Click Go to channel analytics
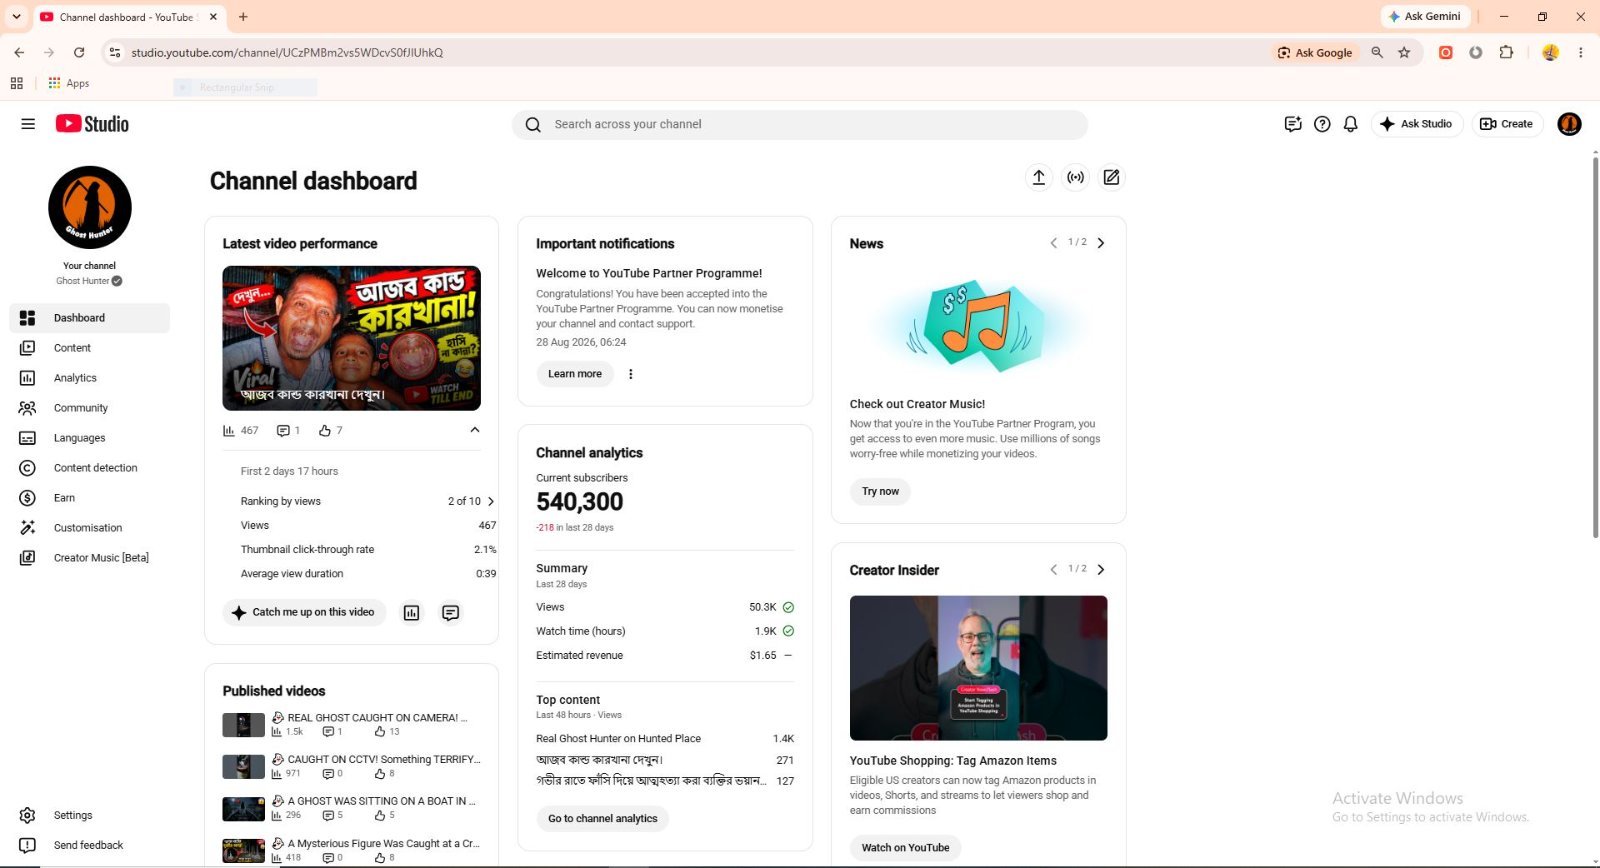This screenshot has height=868, width=1600. pyautogui.click(x=603, y=818)
